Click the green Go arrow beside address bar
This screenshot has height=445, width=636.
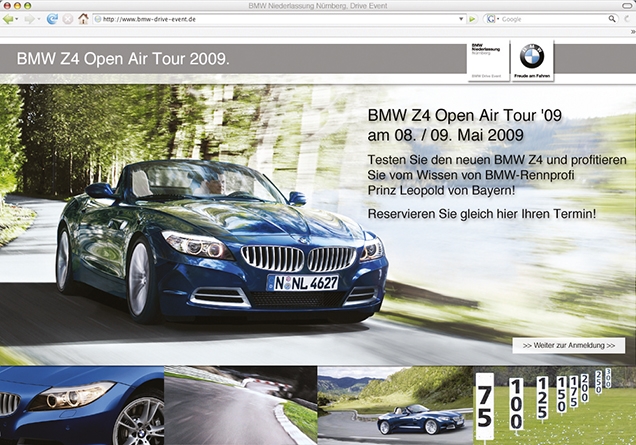pyautogui.click(x=472, y=19)
